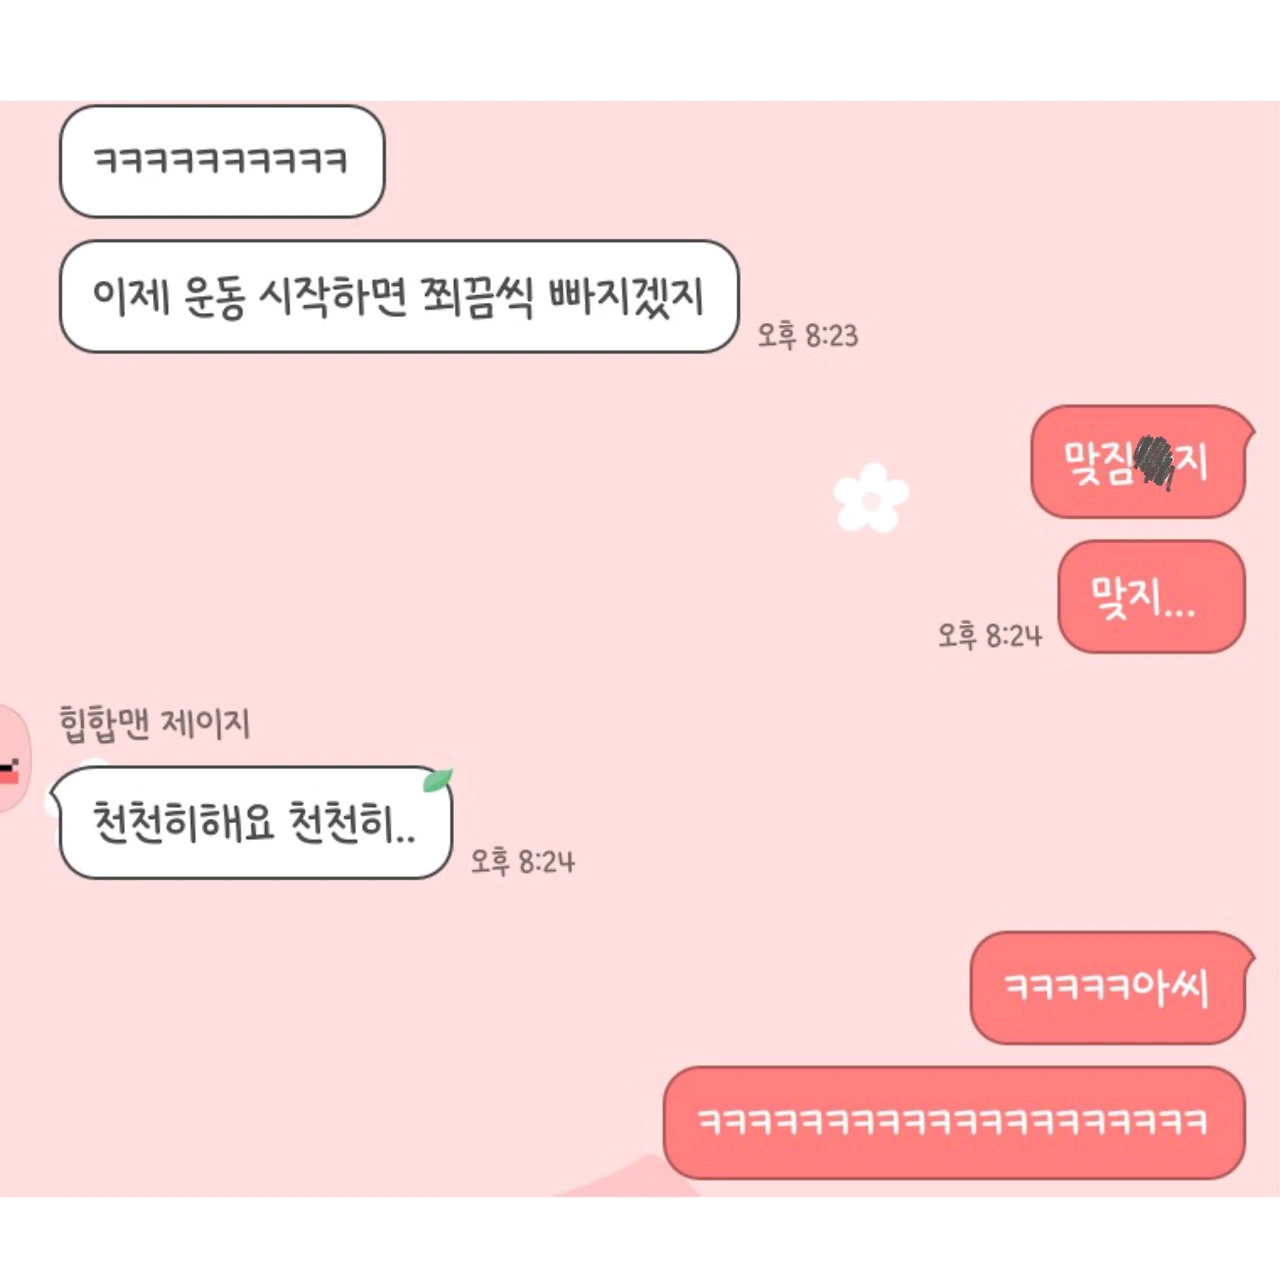Tap the green leaf on 천천히해요 bubble
Image resolution: width=1280 pixels, height=1280 pixels.
pyautogui.click(x=438, y=780)
